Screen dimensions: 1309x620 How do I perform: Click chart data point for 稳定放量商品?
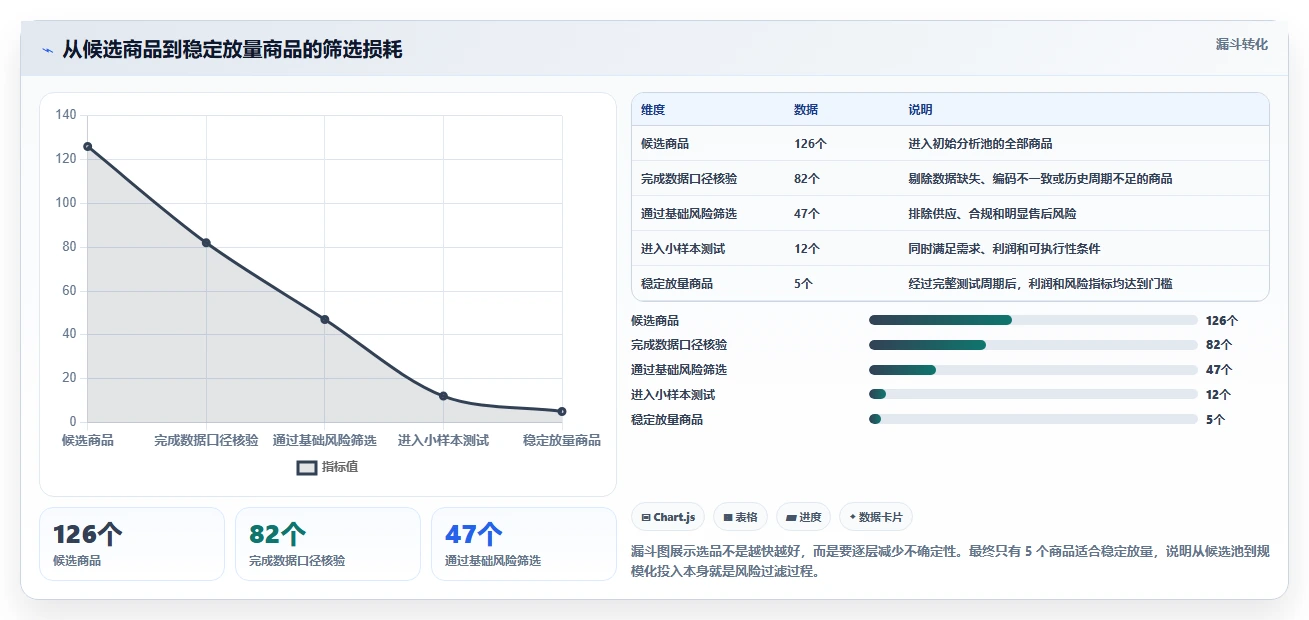click(x=562, y=411)
